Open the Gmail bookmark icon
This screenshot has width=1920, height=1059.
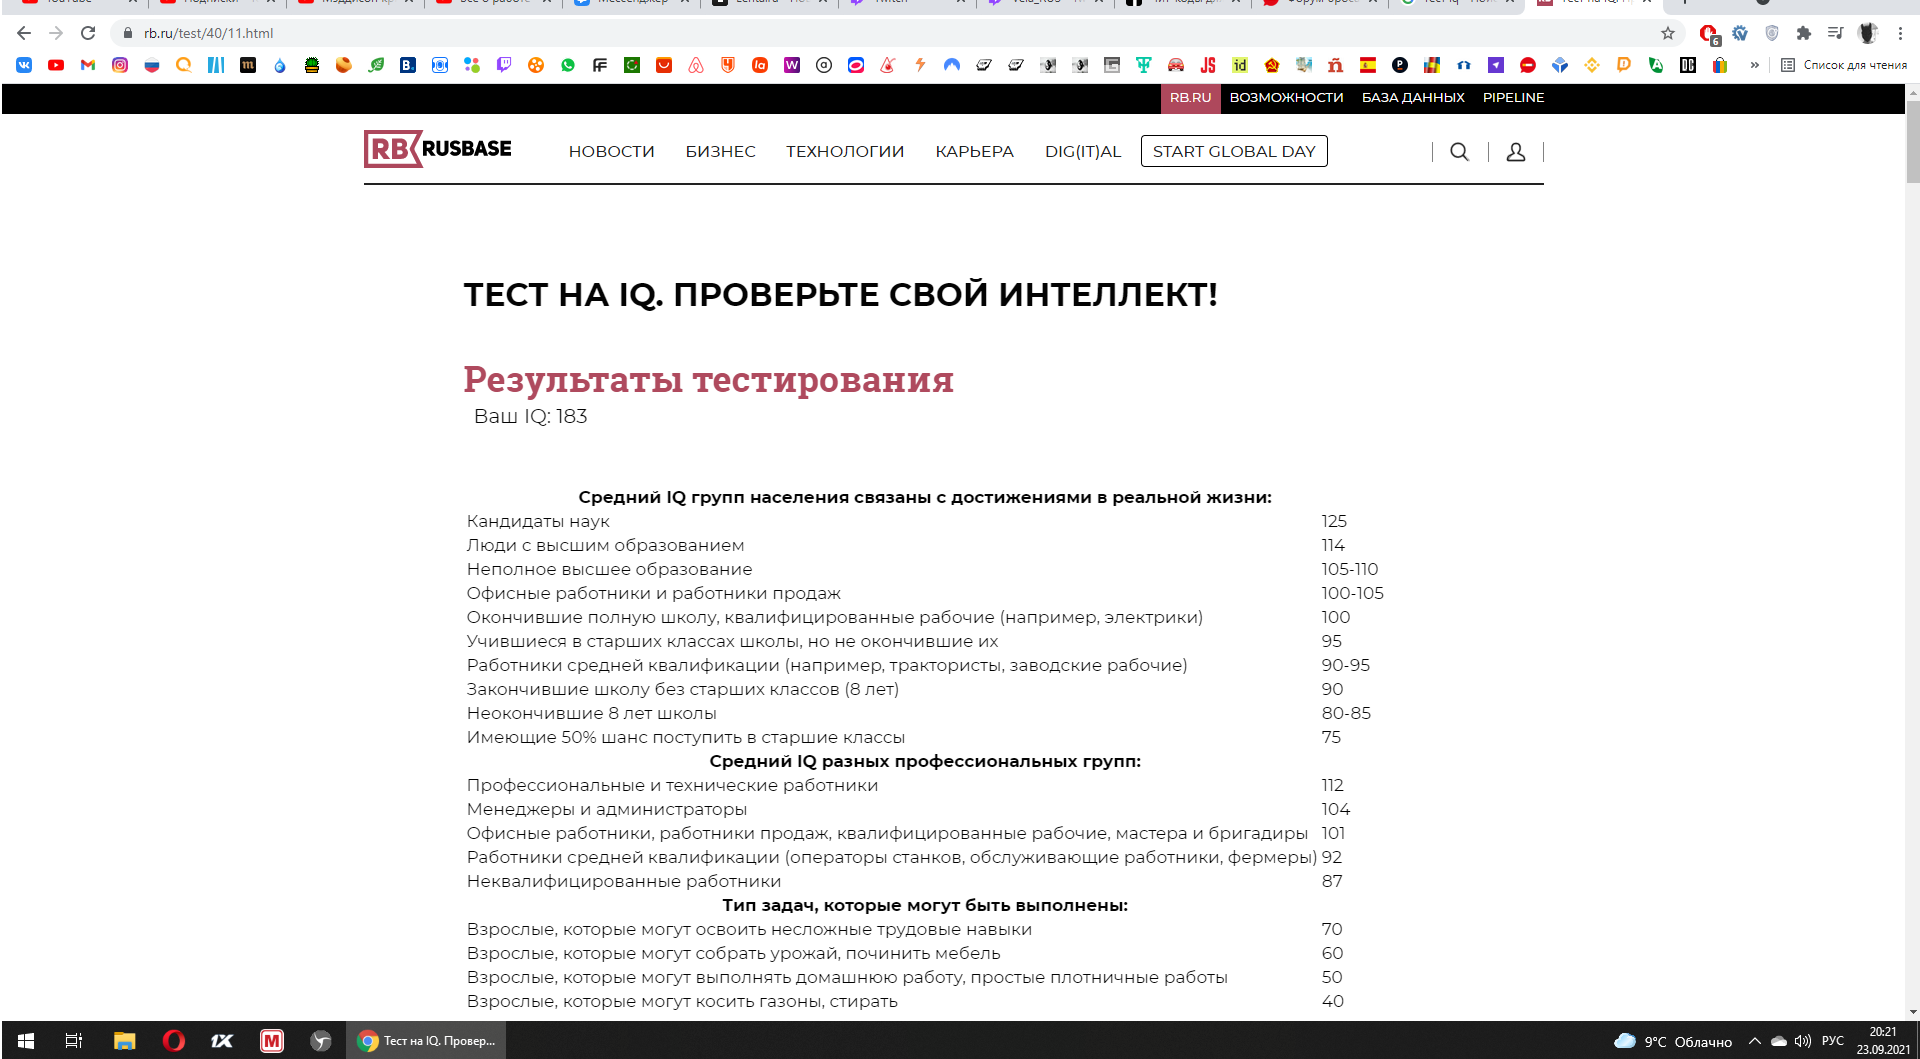pyautogui.click(x=88, y=65)
